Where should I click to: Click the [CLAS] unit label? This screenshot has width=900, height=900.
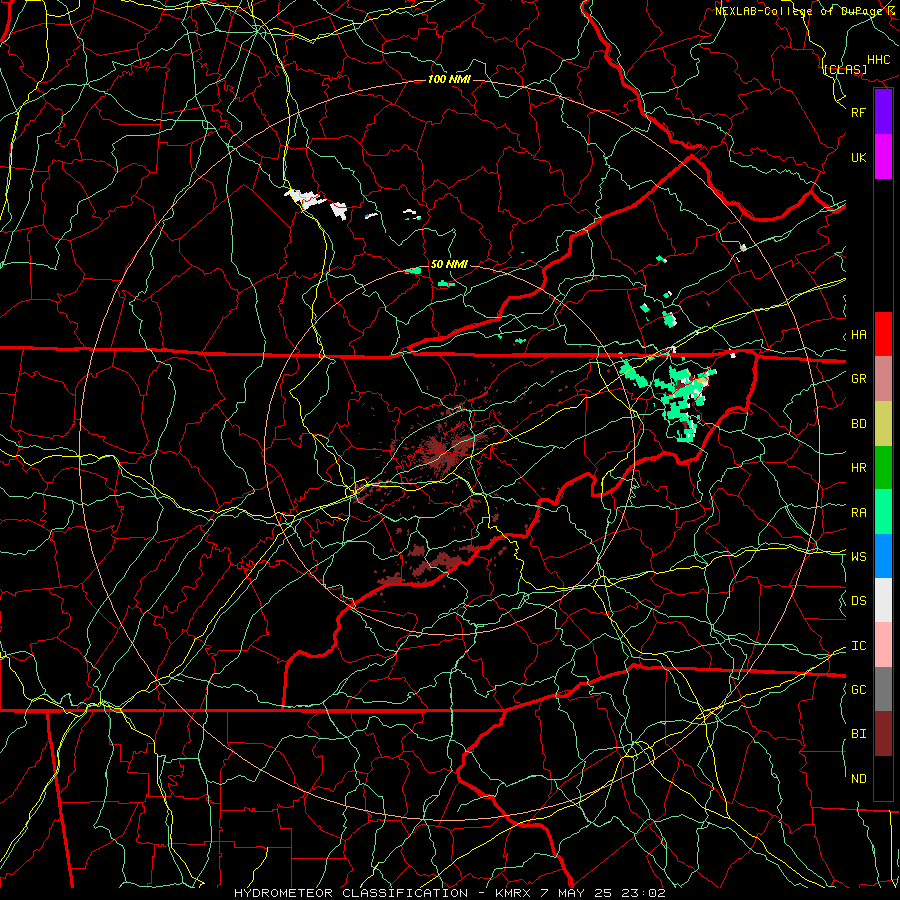[844, 70]
